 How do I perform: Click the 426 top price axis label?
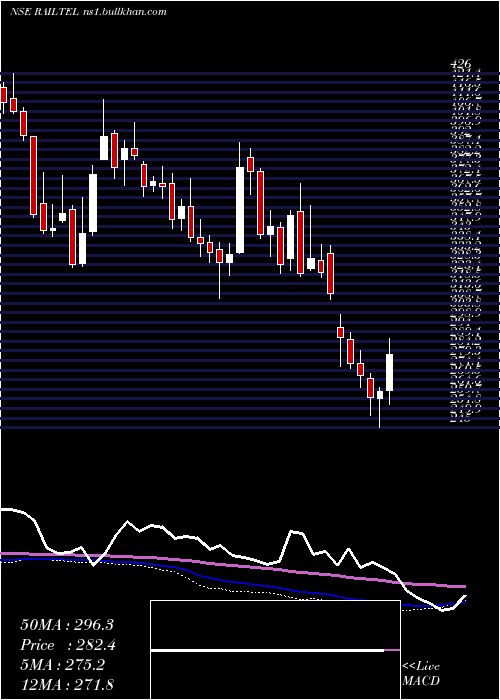[460, 66]
